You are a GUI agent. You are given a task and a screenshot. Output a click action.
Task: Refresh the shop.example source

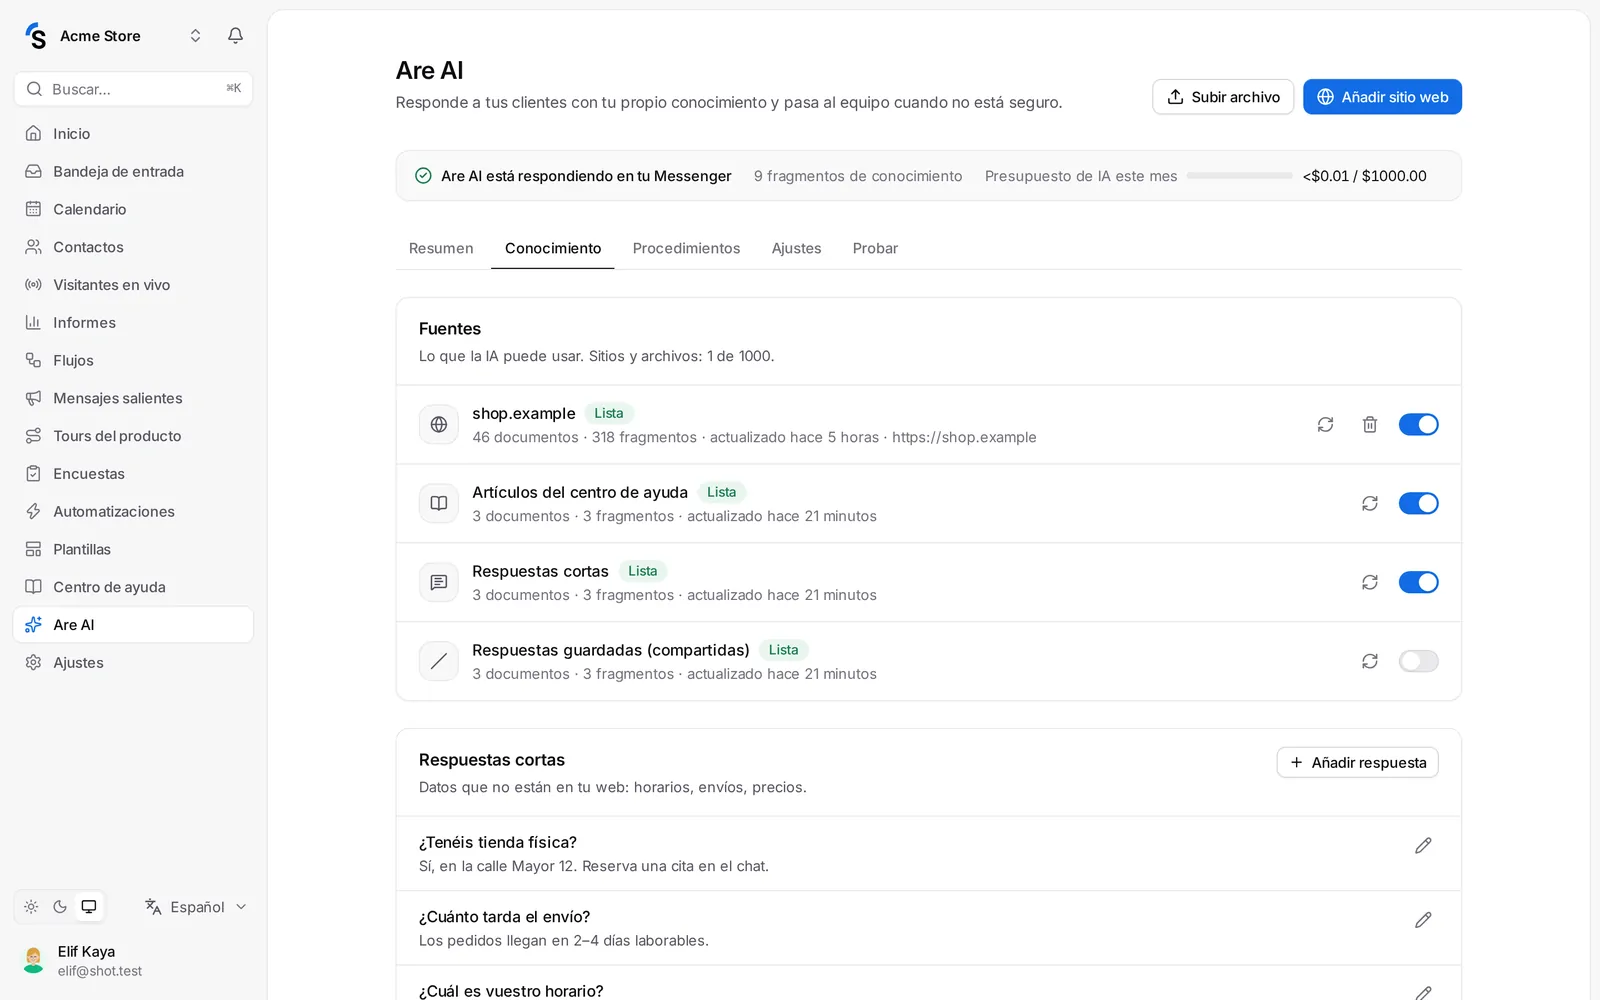1325,424
